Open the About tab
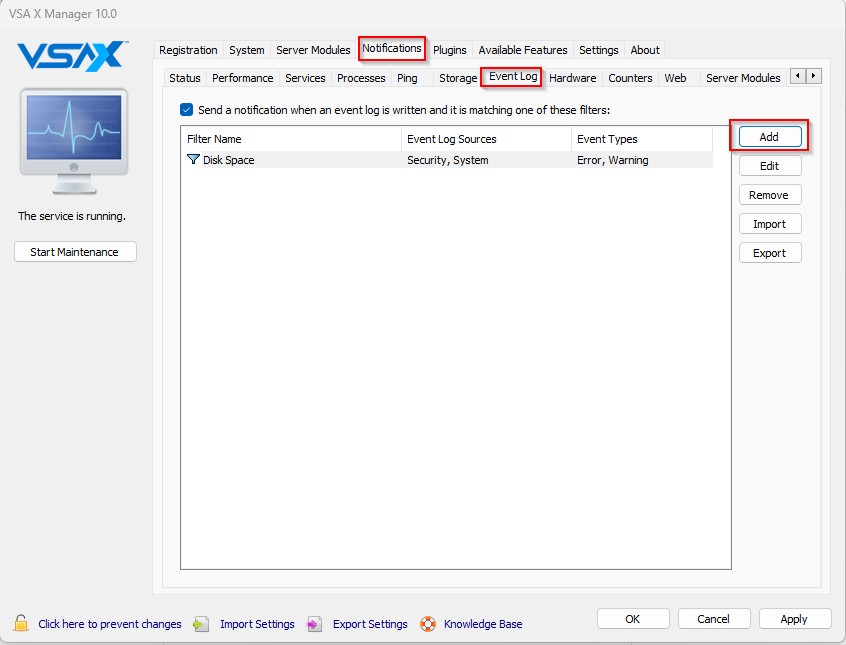Screen dimensions: 846x645 [x=645, y=50]
